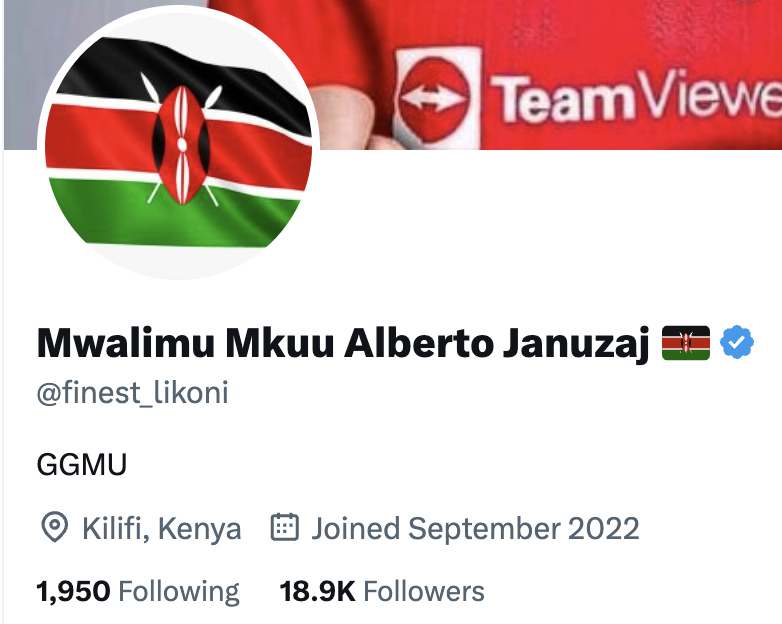Image resolution: width=782 pixels, height=624 pixels.
Task: Click the TeamViewer wordmark on the shirt
Action: (x=637, y=97)
